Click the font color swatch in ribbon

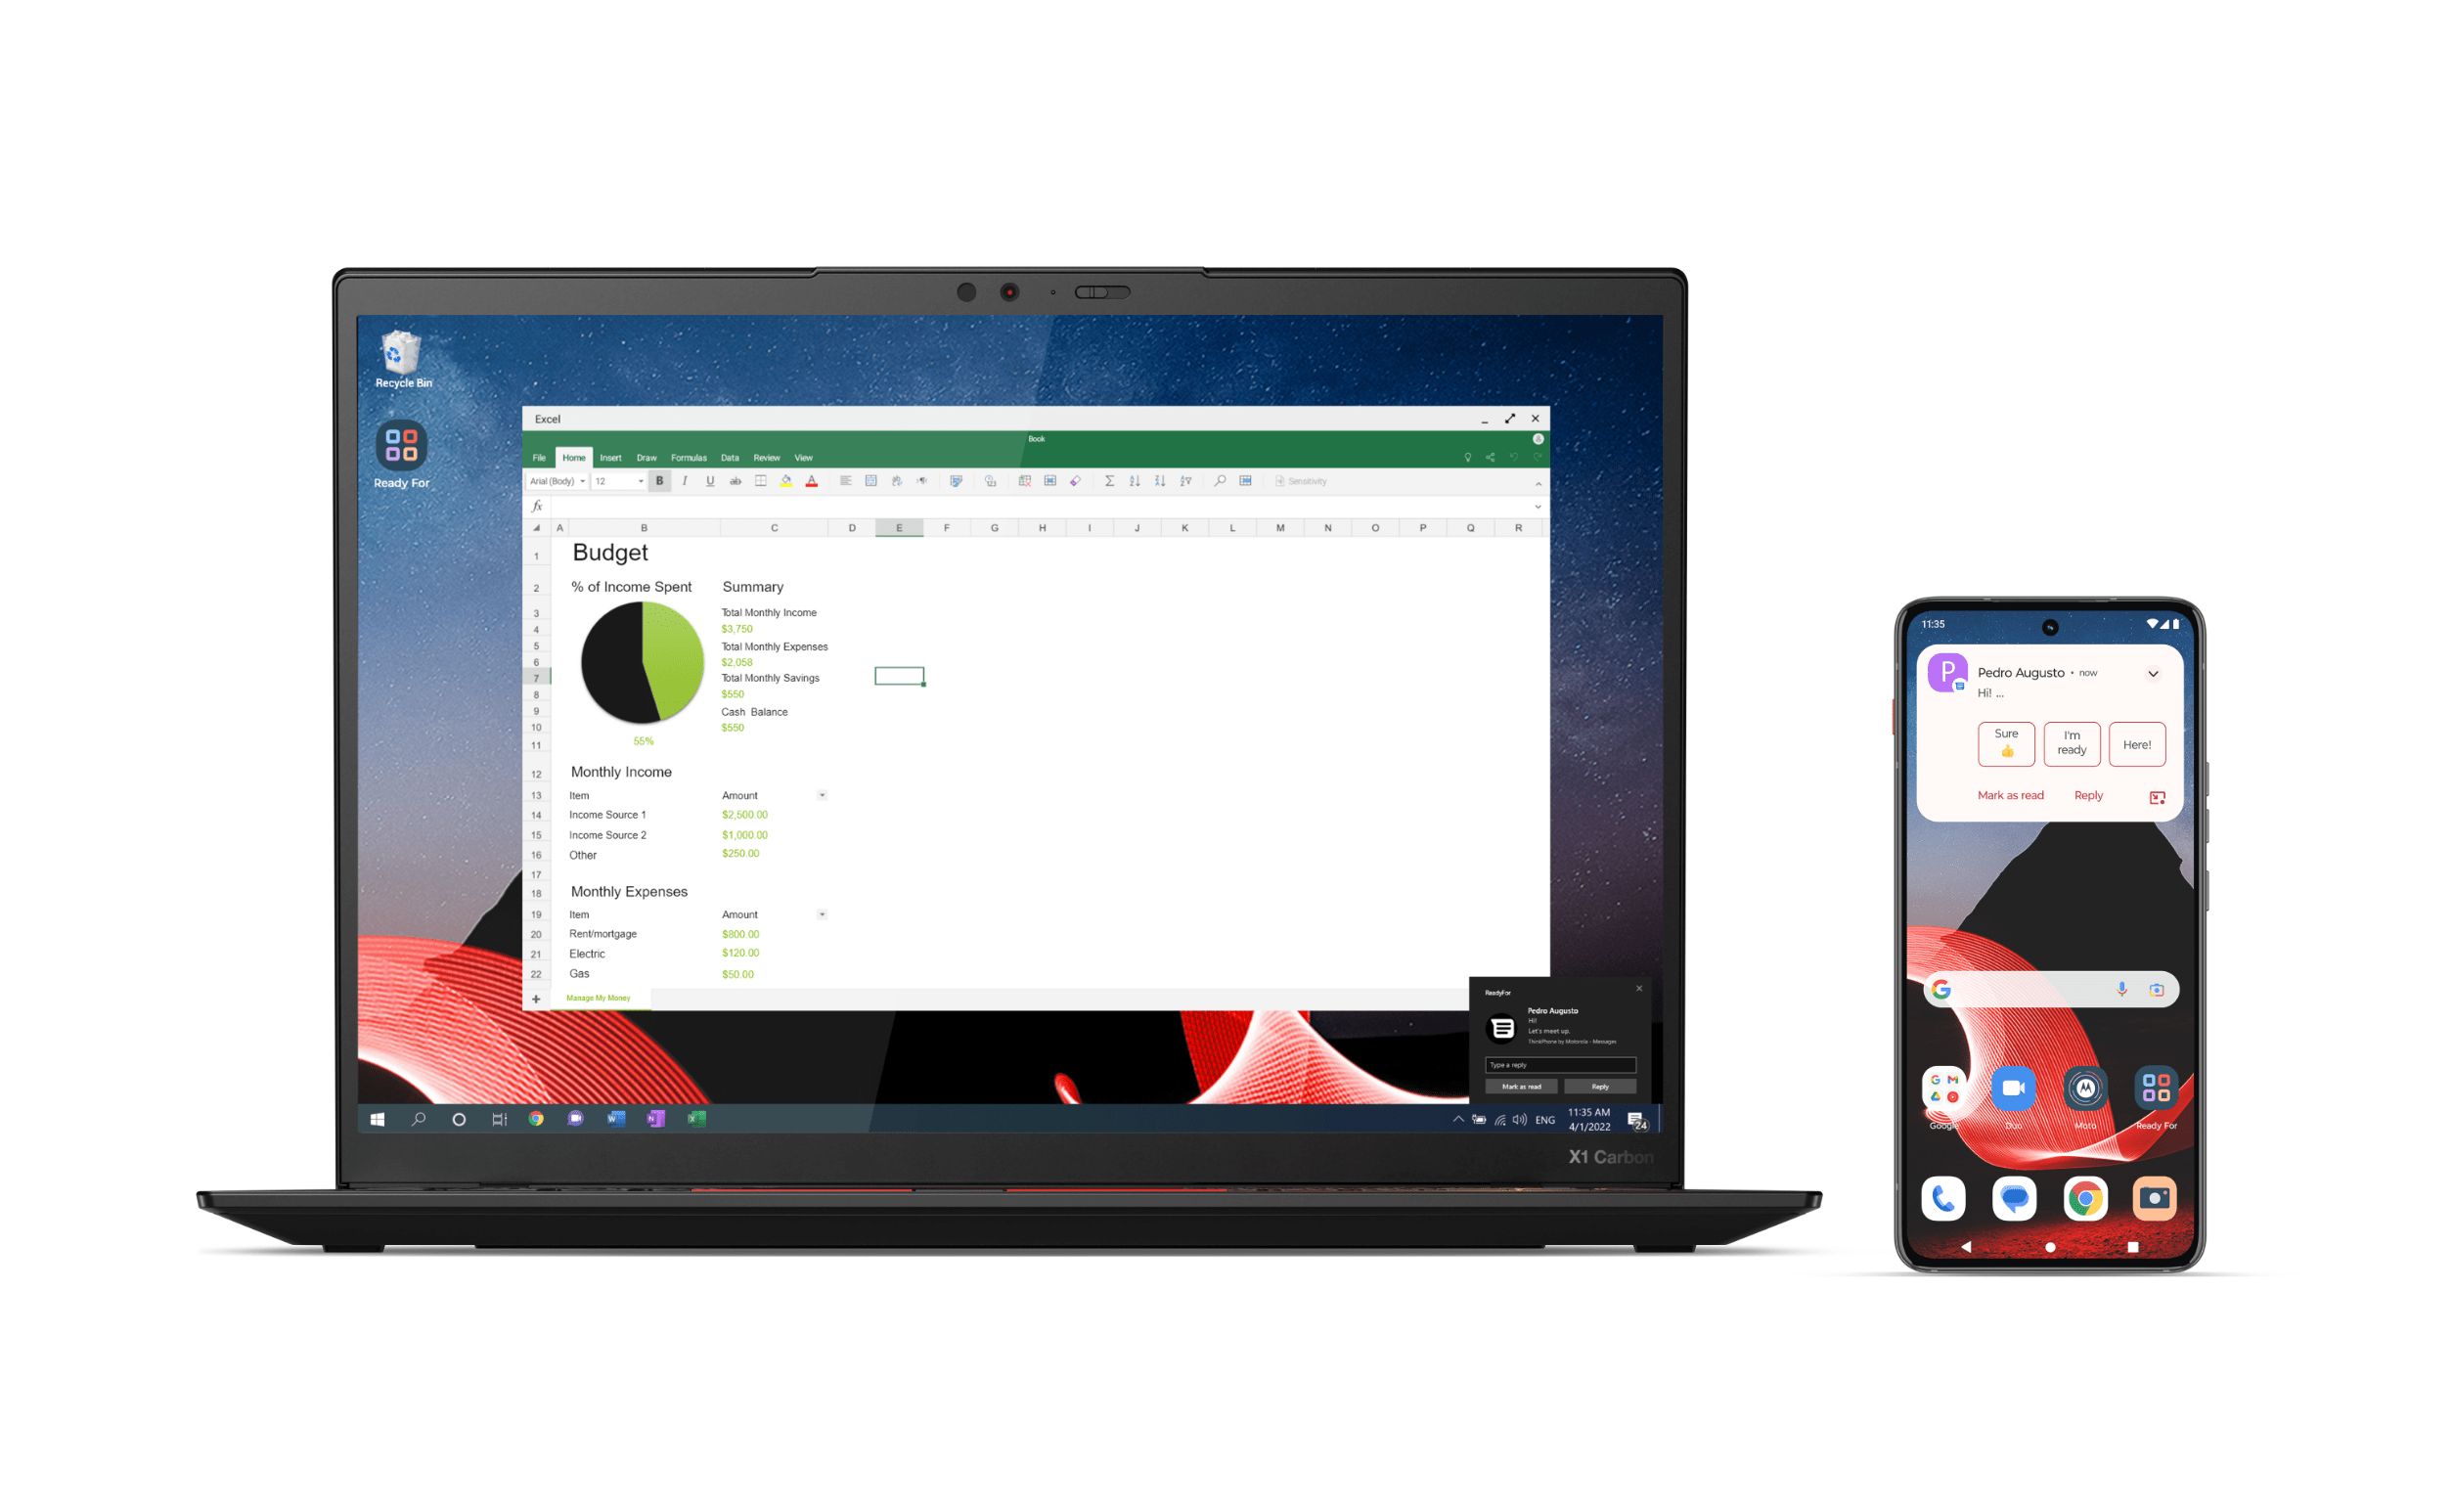pyautogui.click(x=811, y=483)
